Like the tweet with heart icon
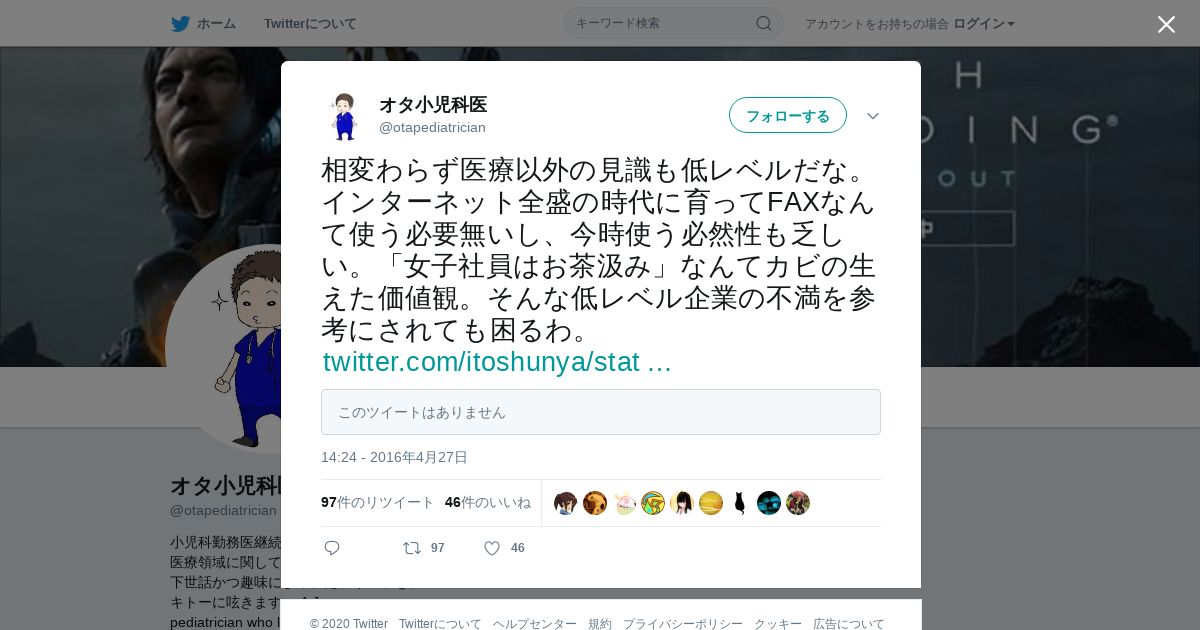Image resolution: width=1200 pixels, height=630 pixels. [x=492, y=548]
